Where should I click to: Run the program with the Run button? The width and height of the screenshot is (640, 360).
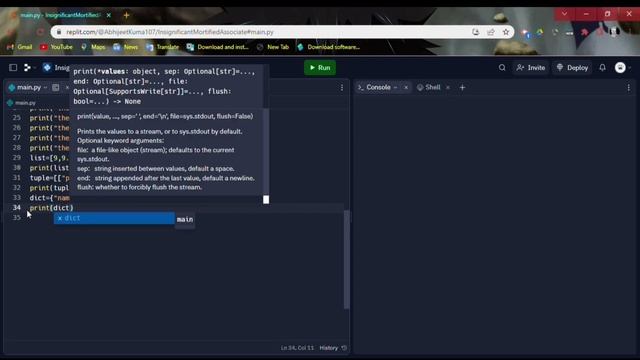tap(320, 68)
